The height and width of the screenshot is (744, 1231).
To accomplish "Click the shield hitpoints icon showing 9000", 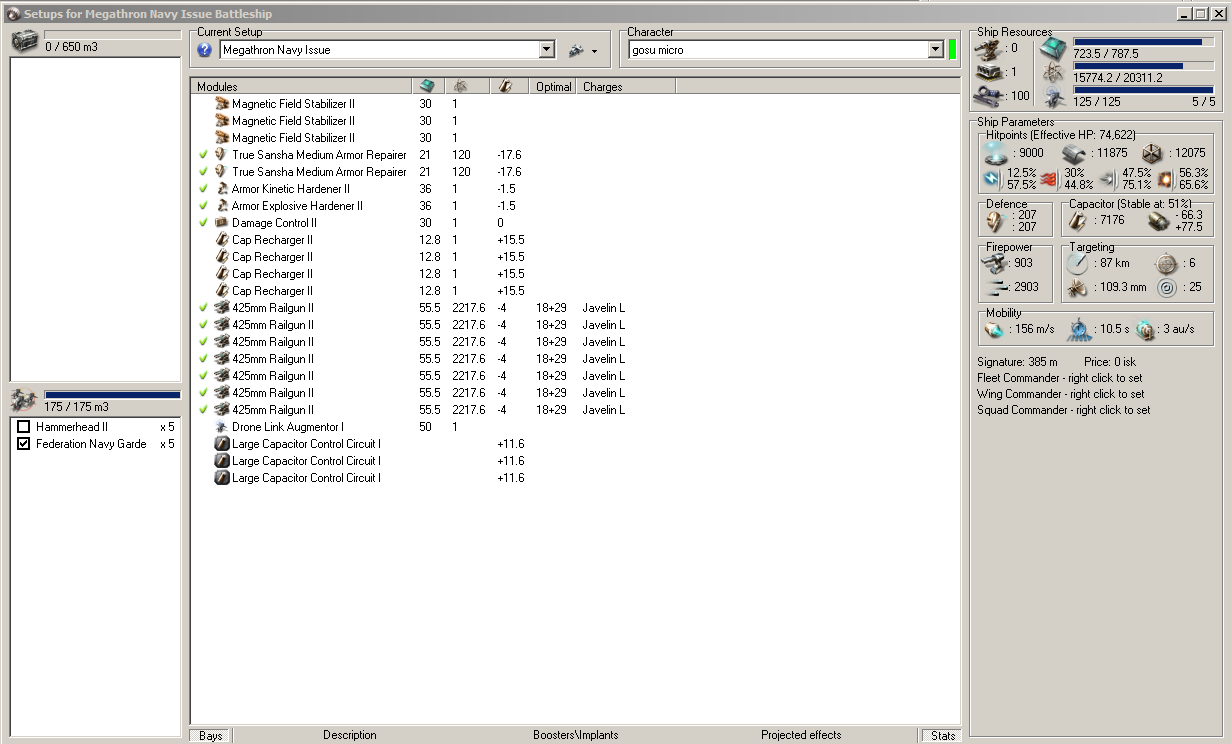I will 996,153.
